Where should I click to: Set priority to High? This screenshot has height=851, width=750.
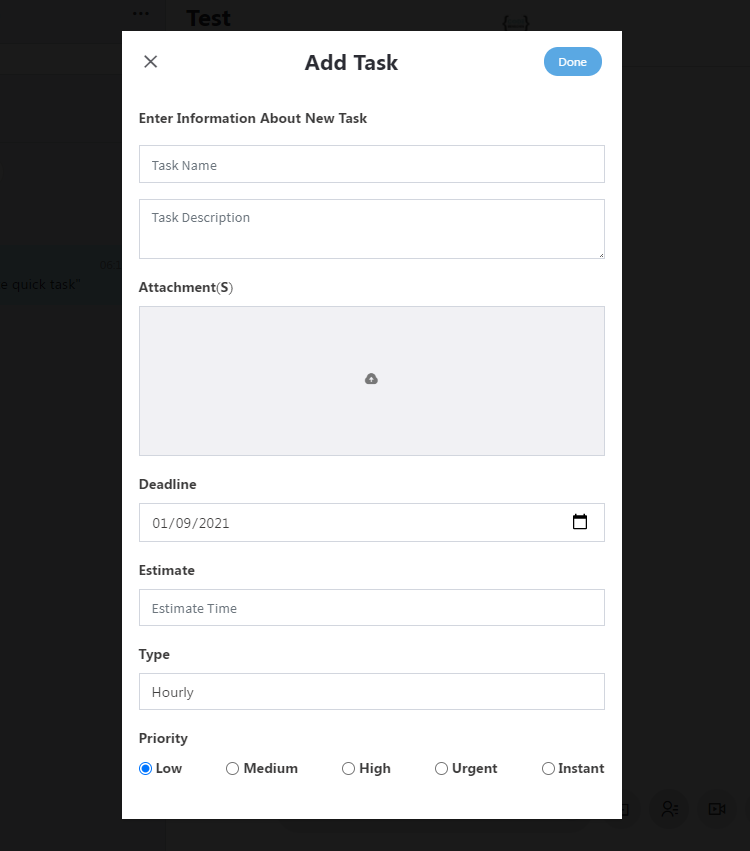[348, 769]
